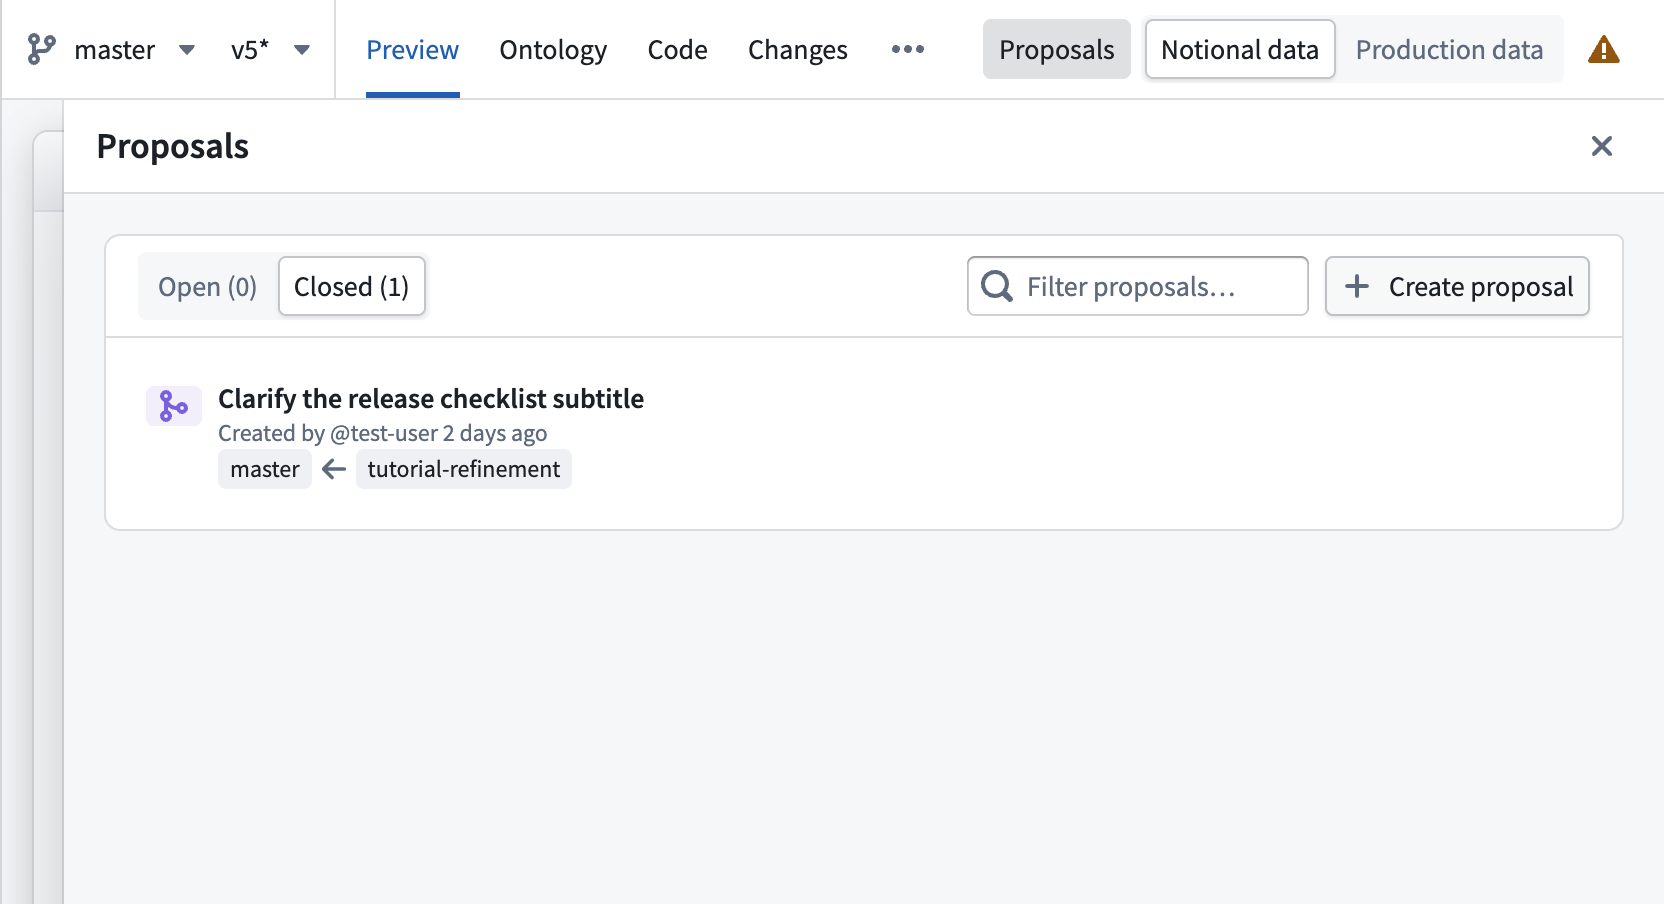Show Open (0) proposals
The image size is (1664, 904).
click(x=207, y=287)
